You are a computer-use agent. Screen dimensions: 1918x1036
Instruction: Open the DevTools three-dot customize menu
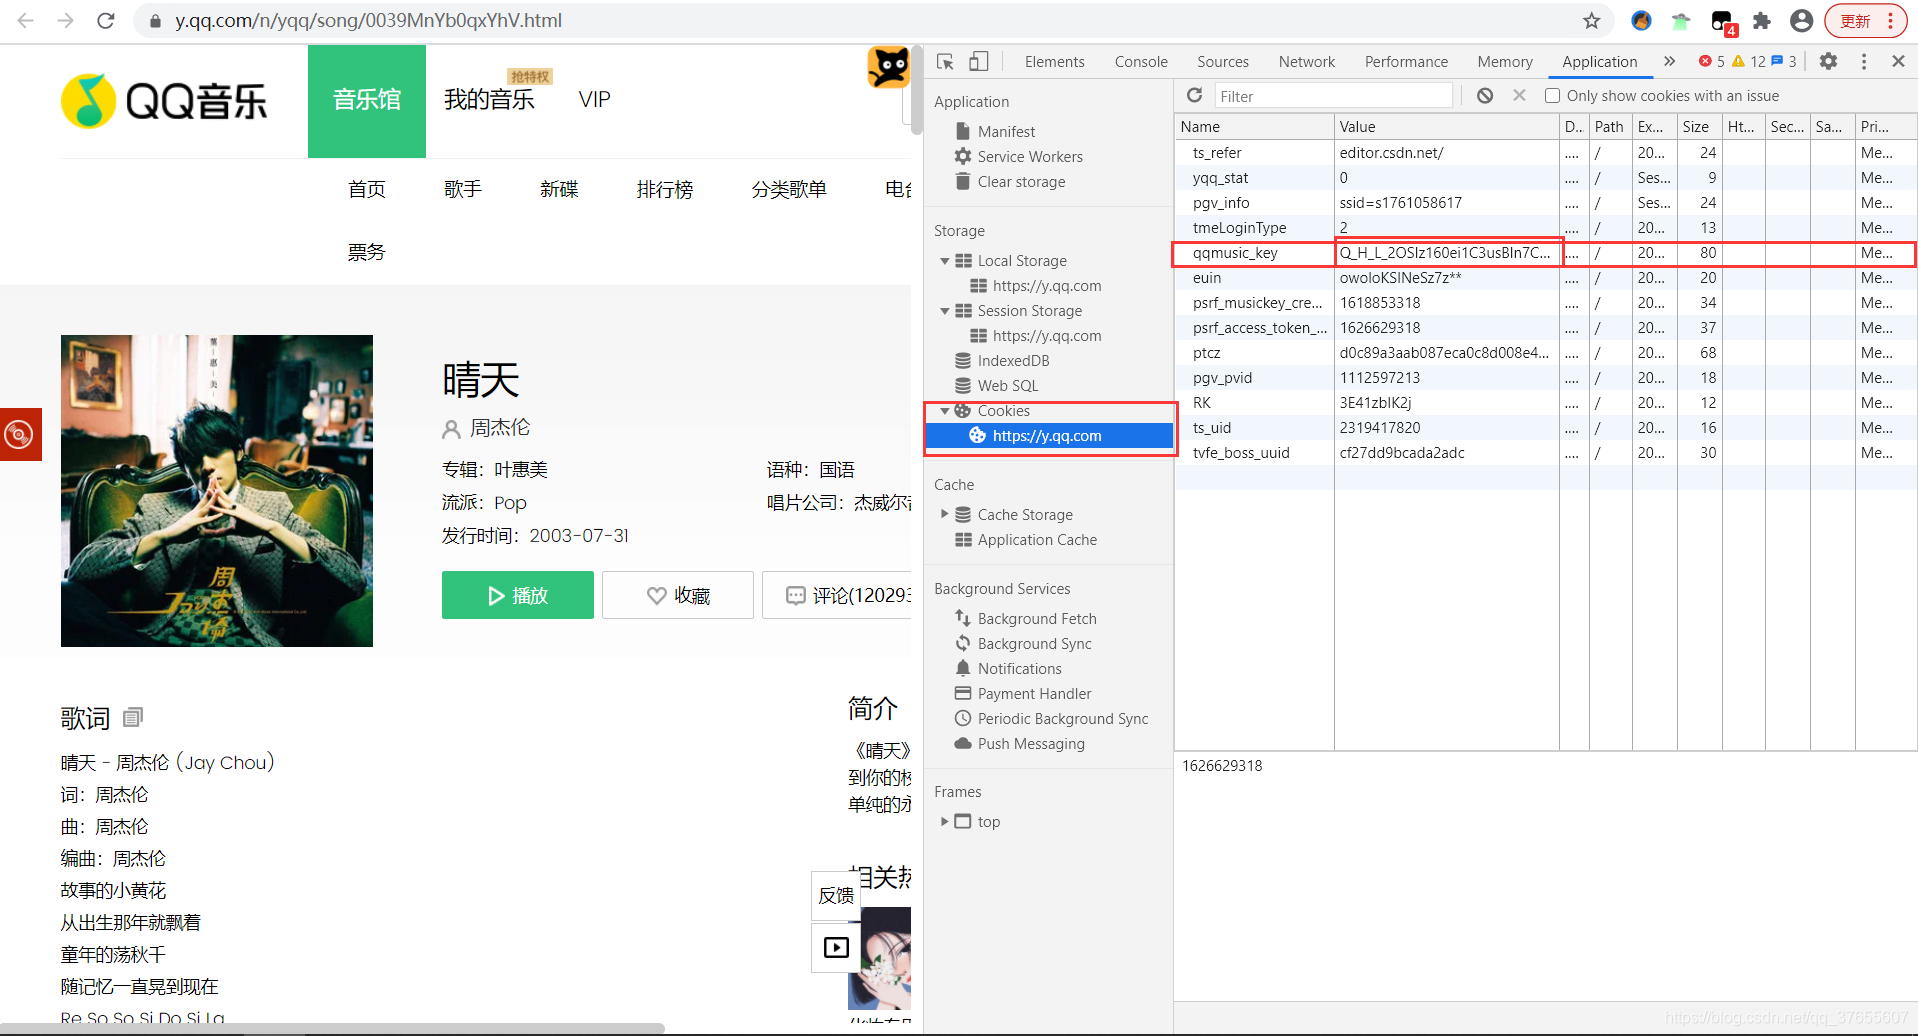pos(1864,61)
